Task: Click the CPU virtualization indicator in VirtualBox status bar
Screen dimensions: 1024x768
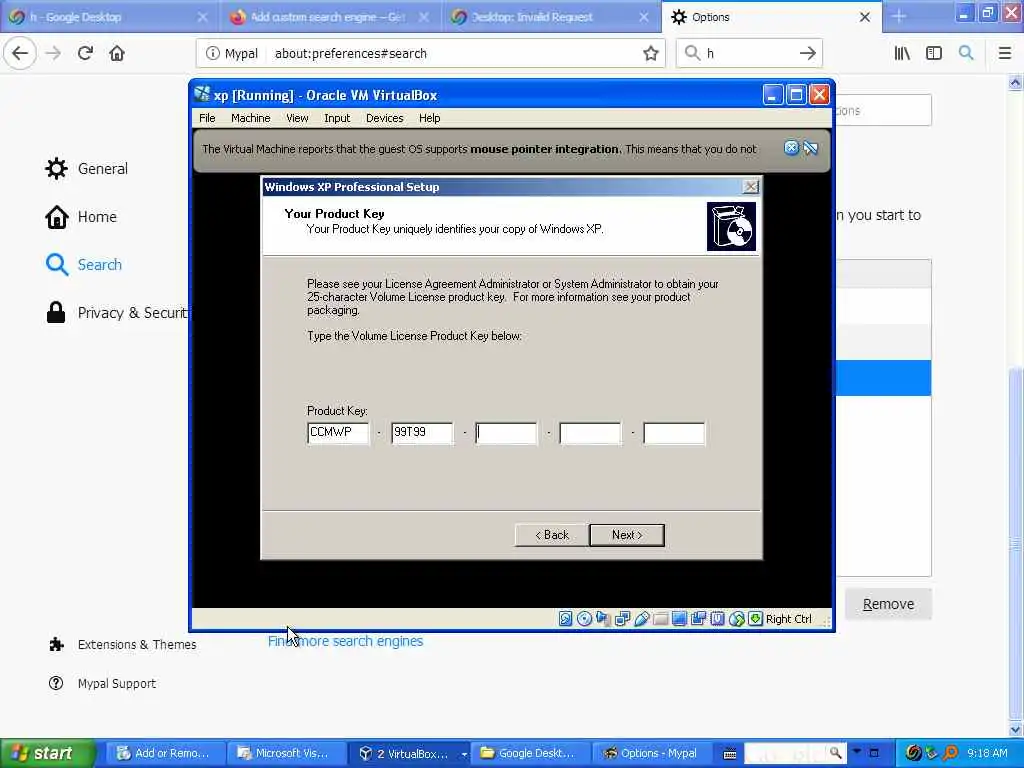Action: (717, 618)
